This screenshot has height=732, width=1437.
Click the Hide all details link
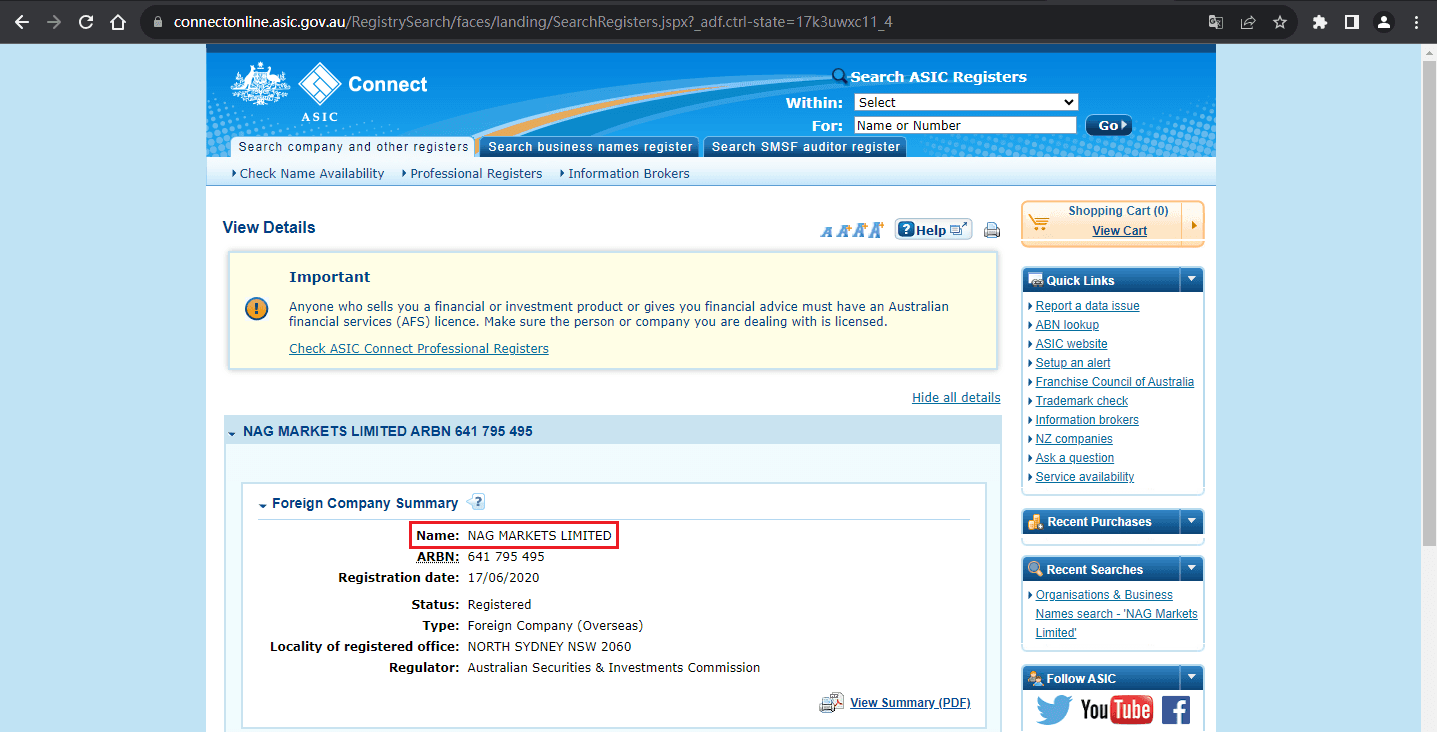(956, 398)
